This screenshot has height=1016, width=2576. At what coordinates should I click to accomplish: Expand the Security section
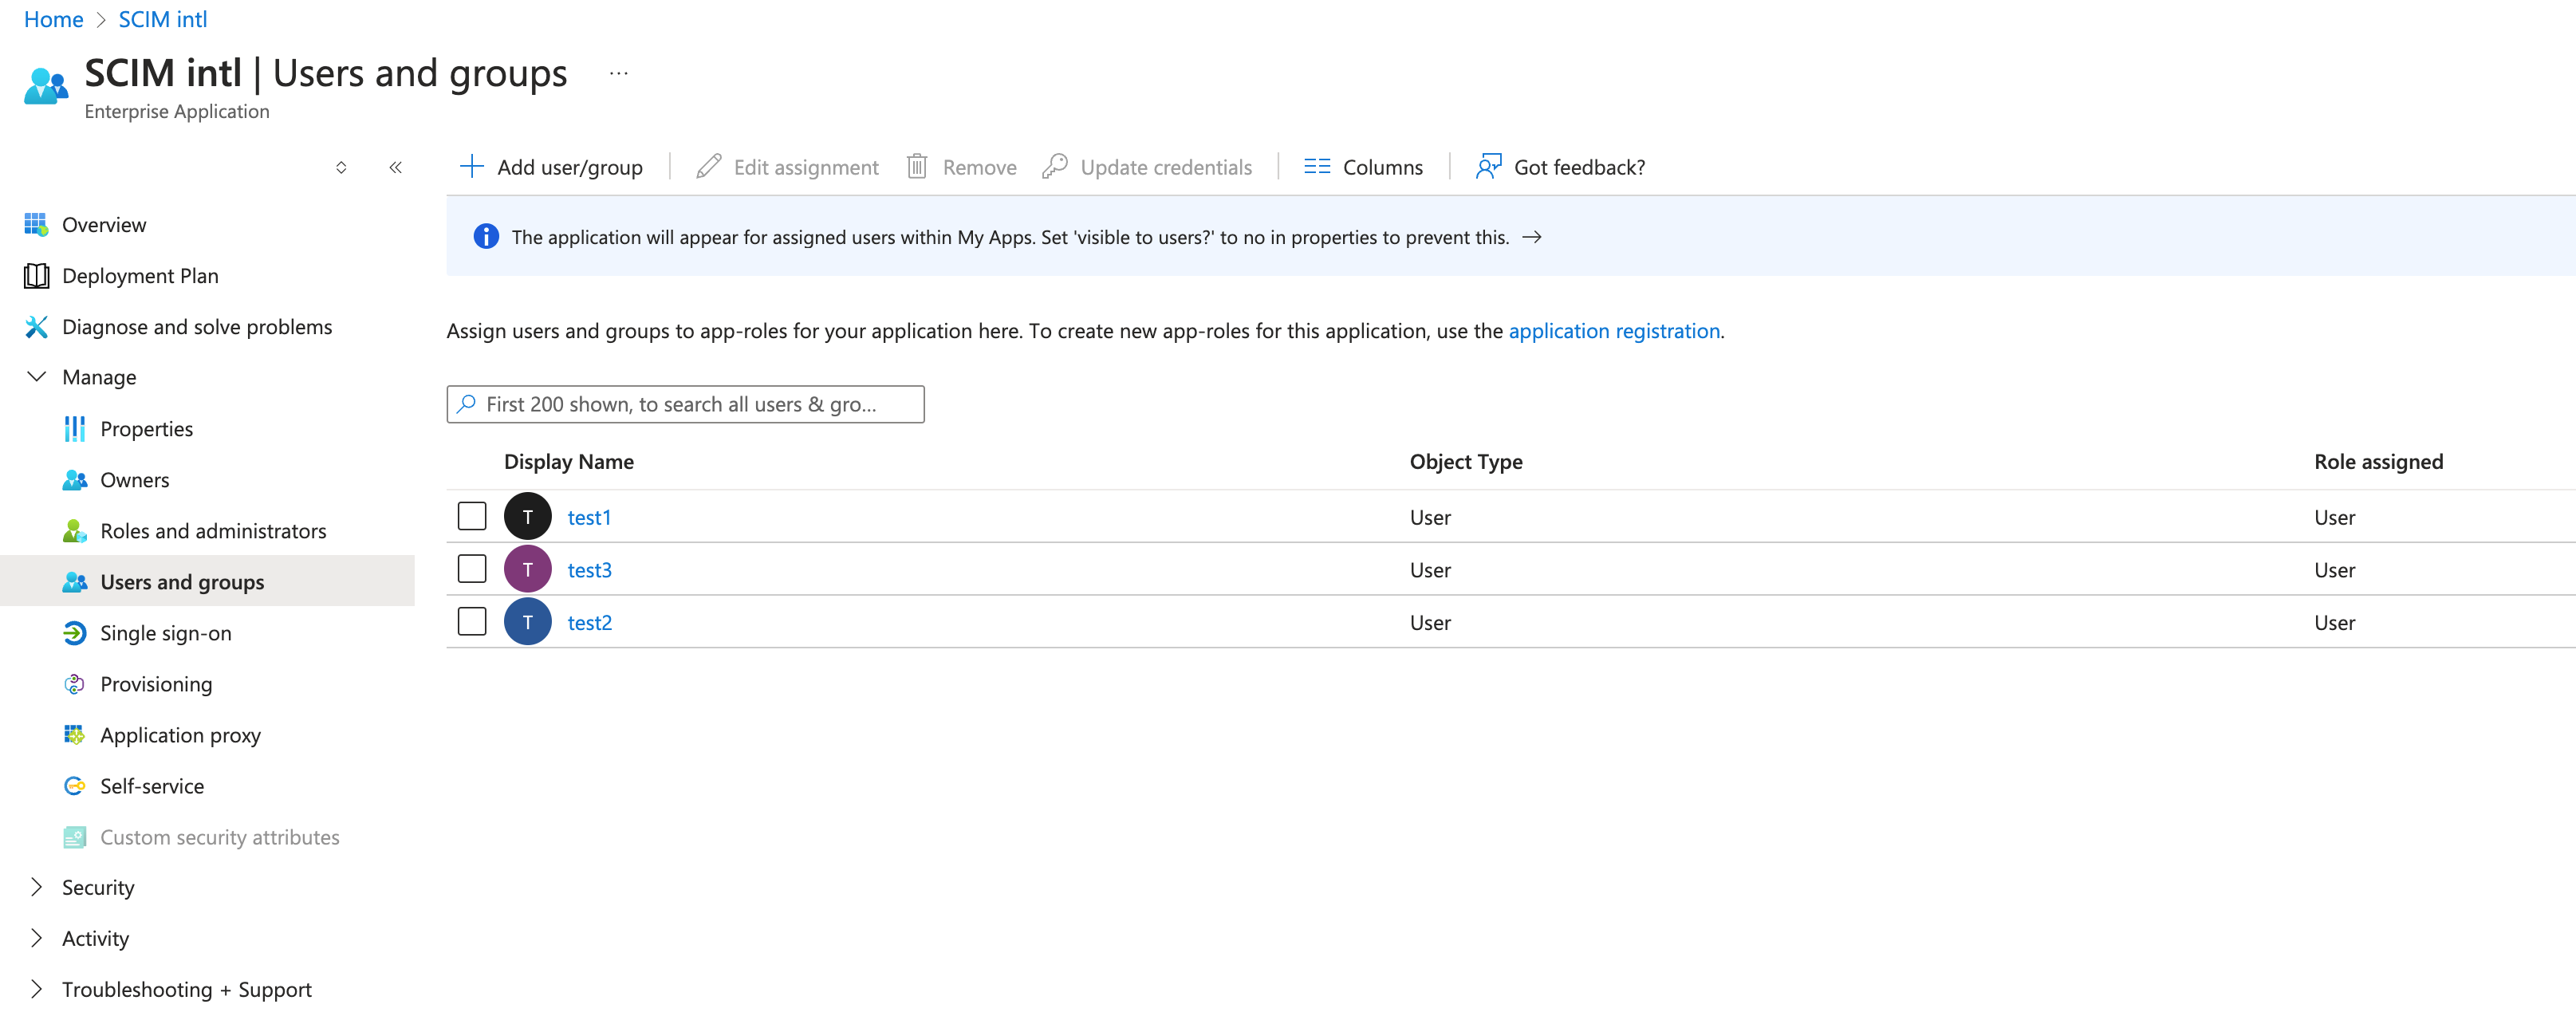click(x=36, y=887)
